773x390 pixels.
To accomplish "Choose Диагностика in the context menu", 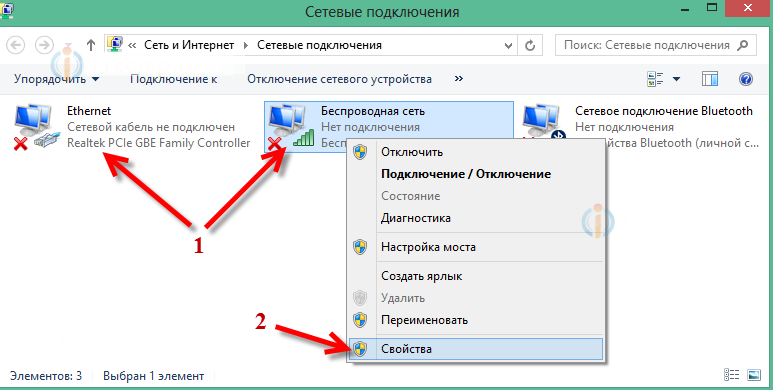I will coord(475,217).
